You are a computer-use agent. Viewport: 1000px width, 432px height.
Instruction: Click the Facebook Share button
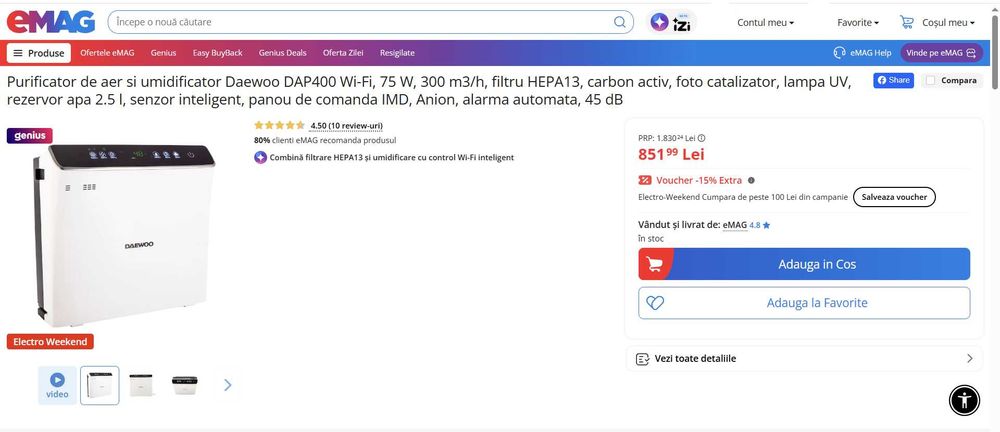coord(893,80)
